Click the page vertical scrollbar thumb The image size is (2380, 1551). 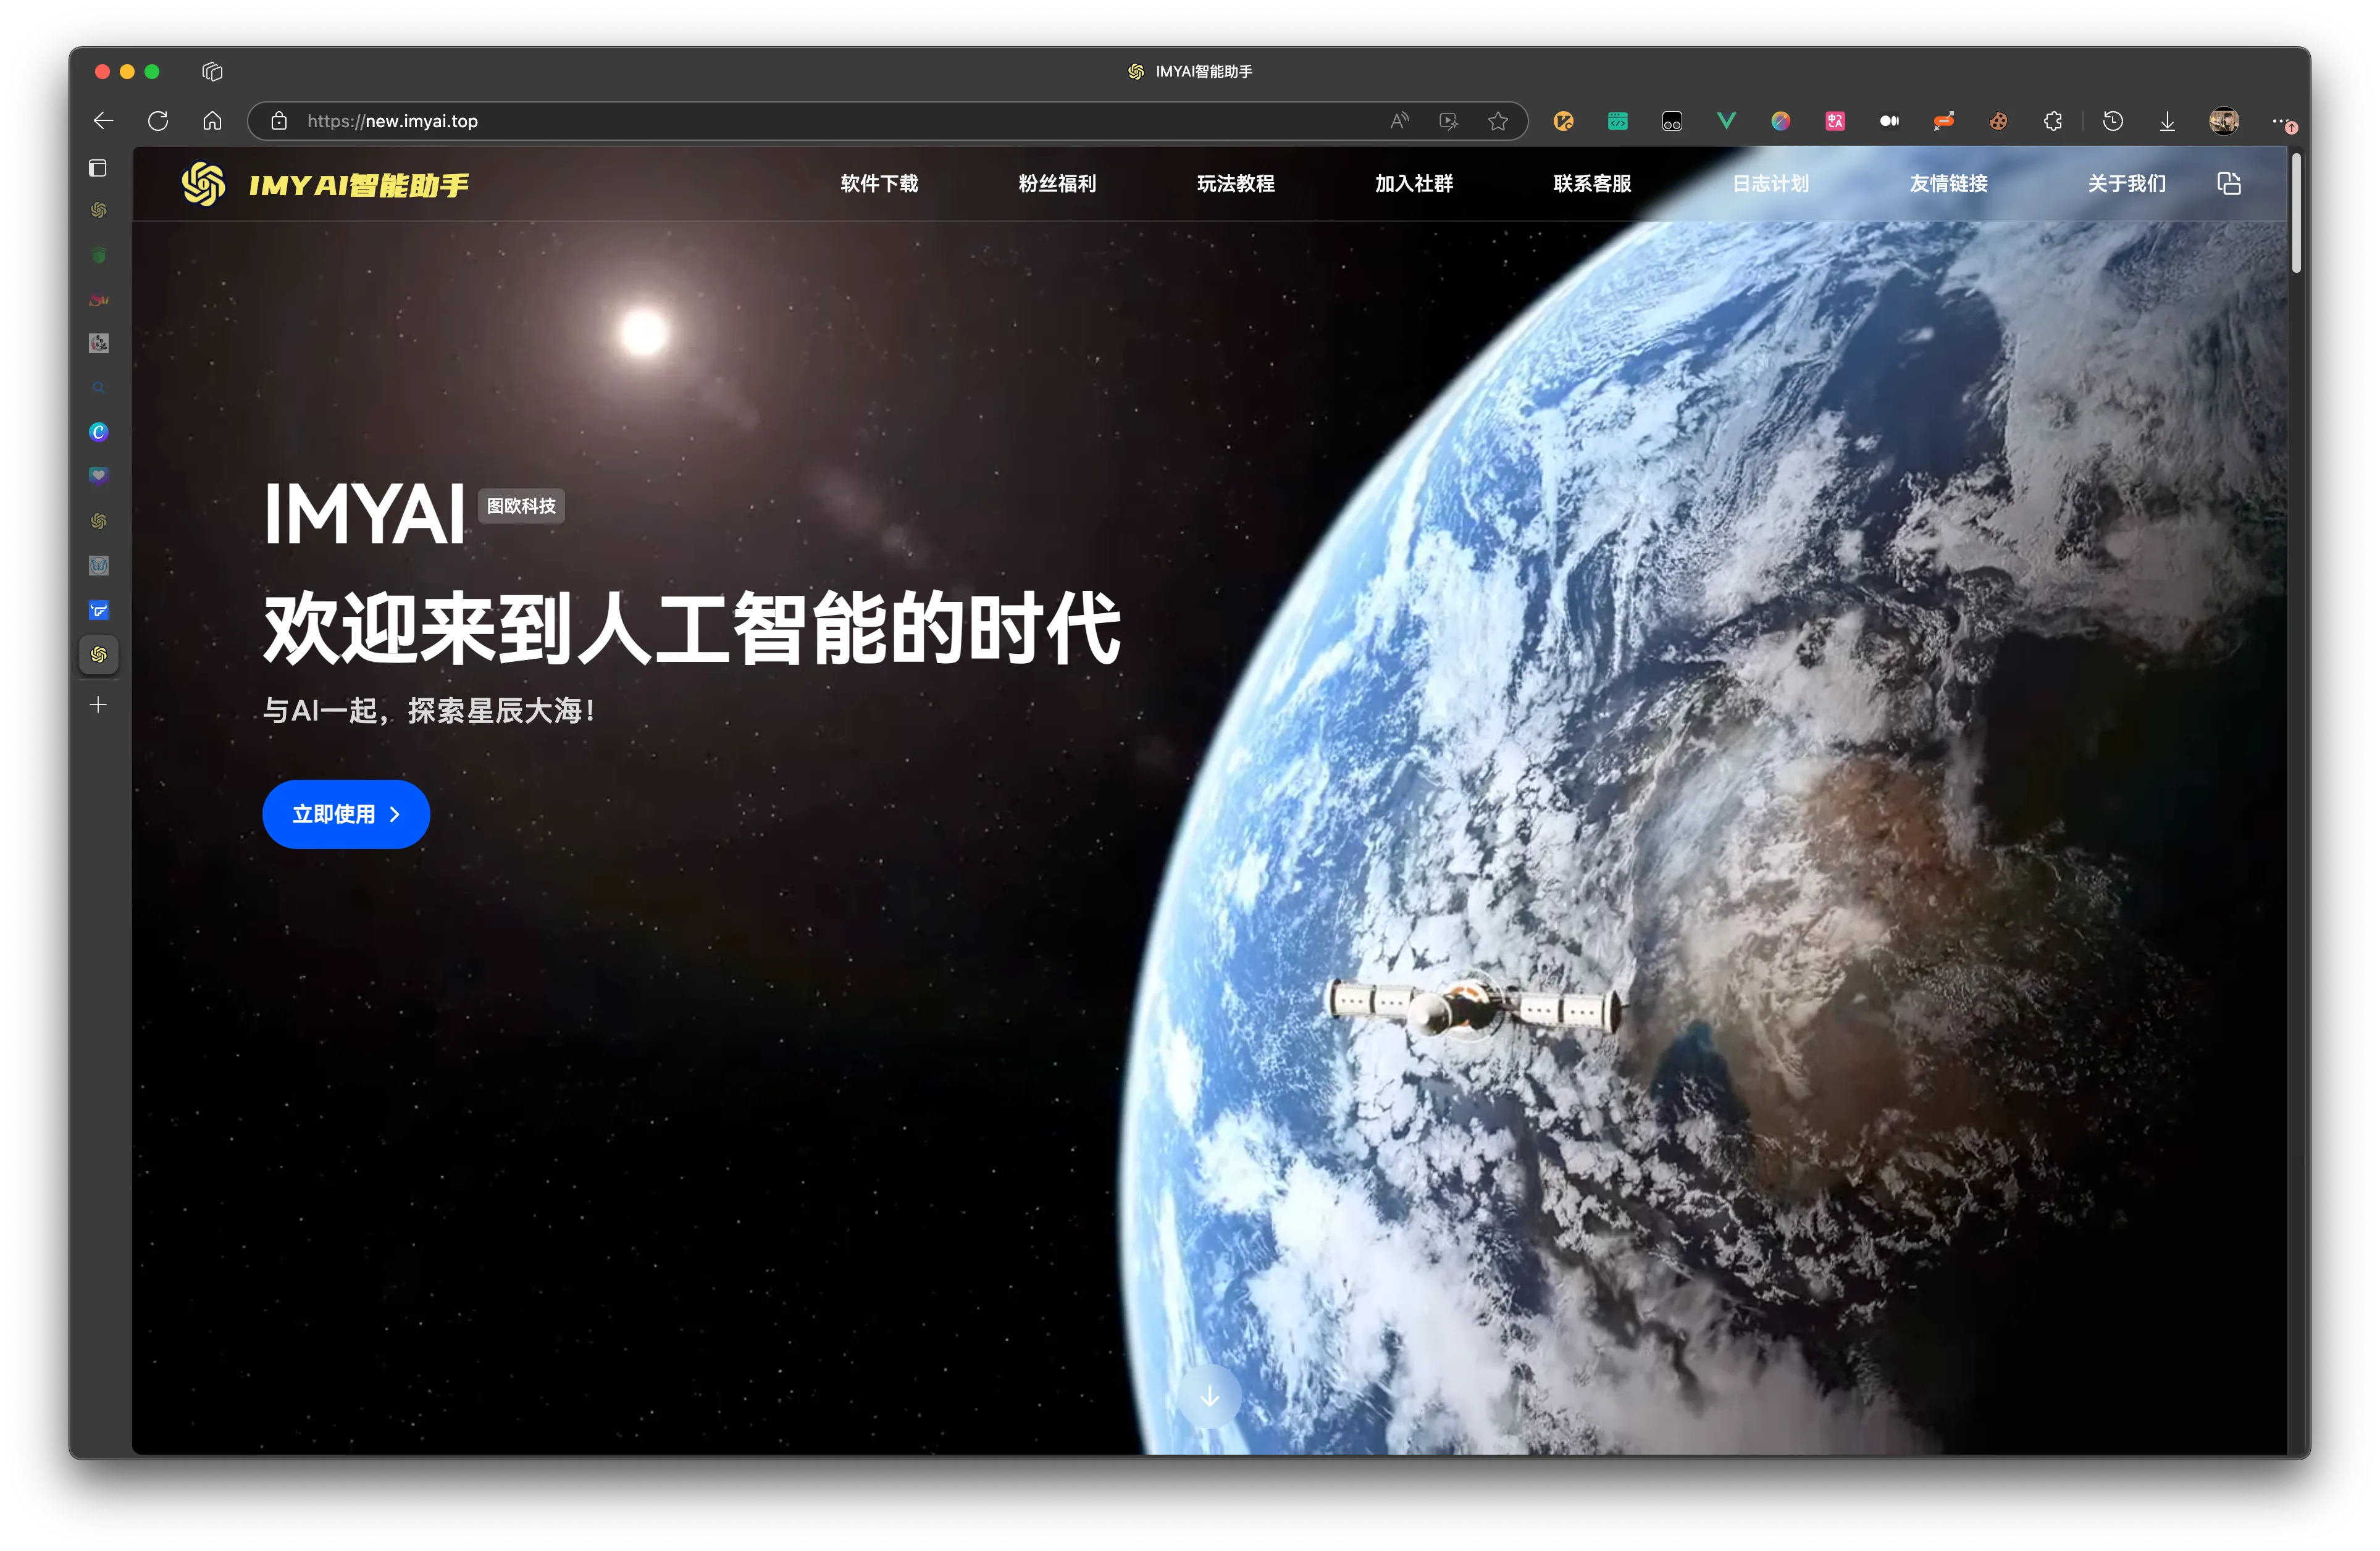(x=2297, y=213)
